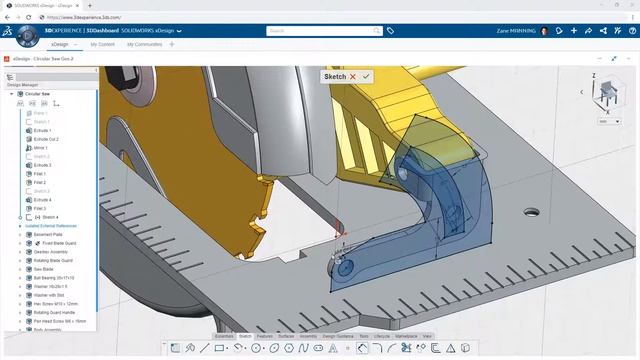Add a new dashboard tab with plus

point(172,44)
